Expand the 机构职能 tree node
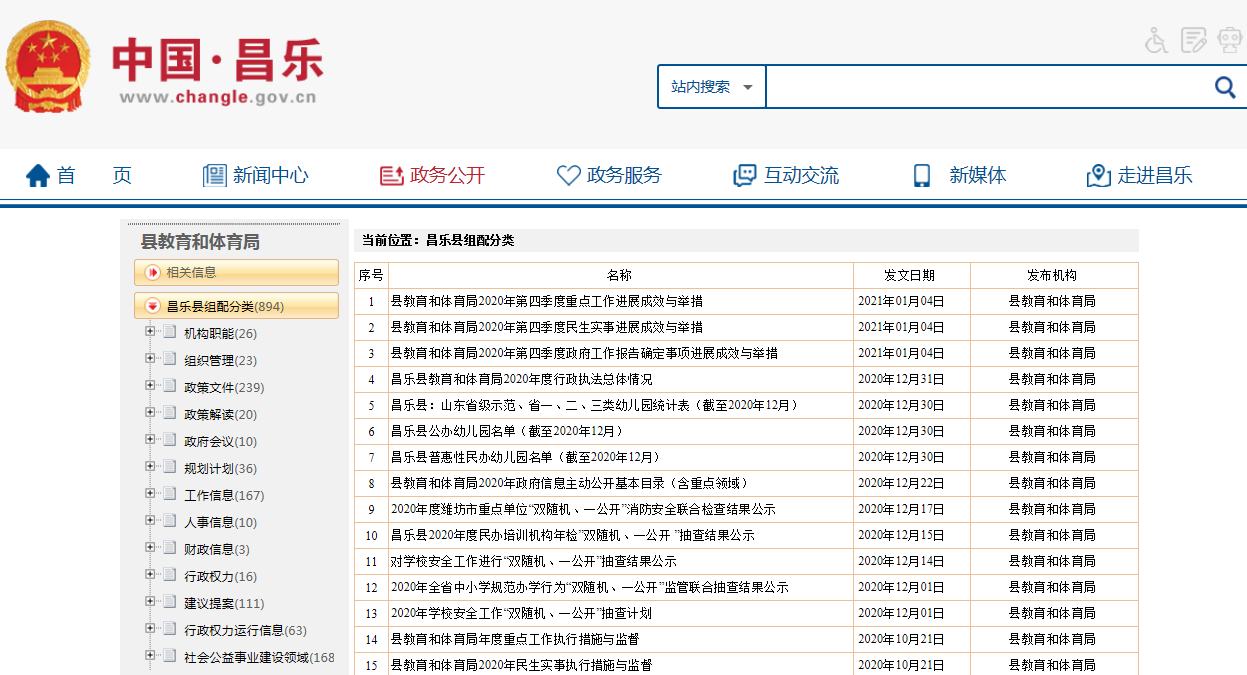Viewport: 1247px width, 675px height. [150, 332]
